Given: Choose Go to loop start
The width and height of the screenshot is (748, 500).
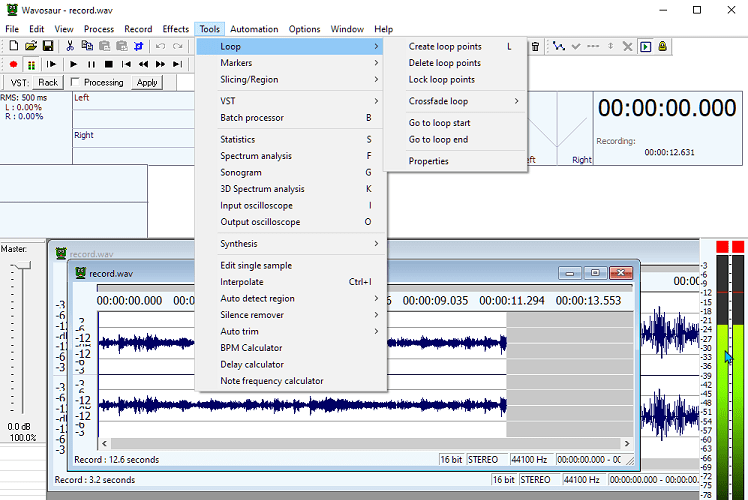Looking at the screenshot, I should [456, 123].
